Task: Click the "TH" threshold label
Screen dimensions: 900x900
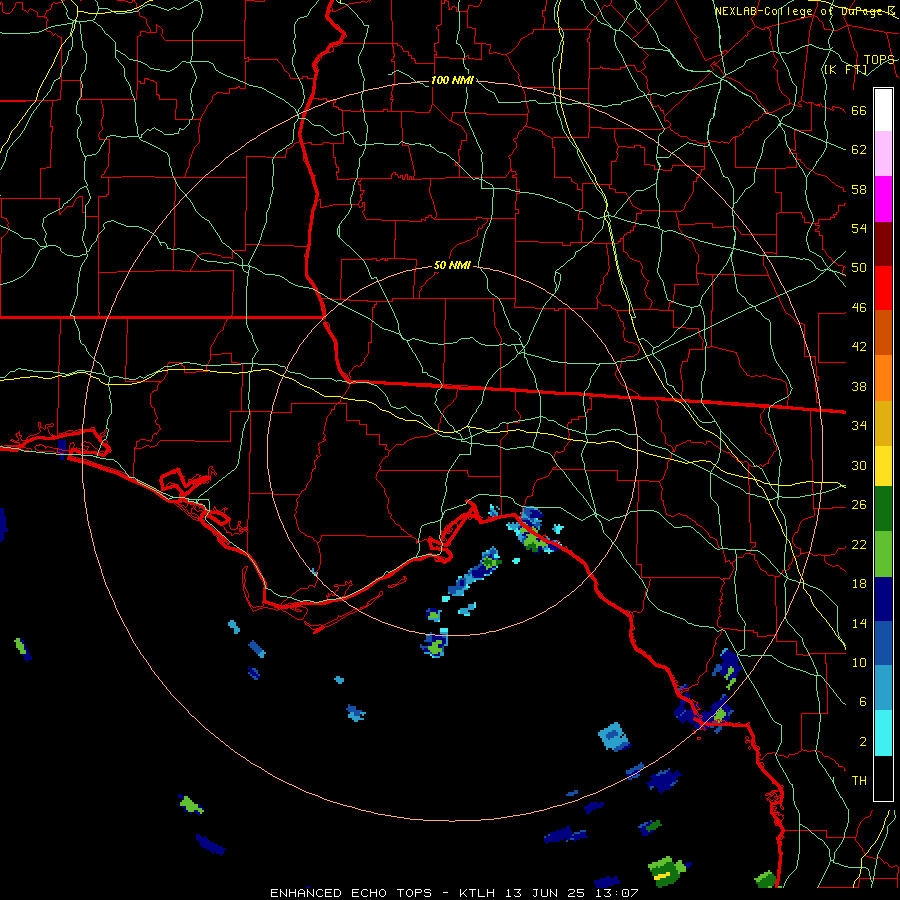Action: coord(859,780)
